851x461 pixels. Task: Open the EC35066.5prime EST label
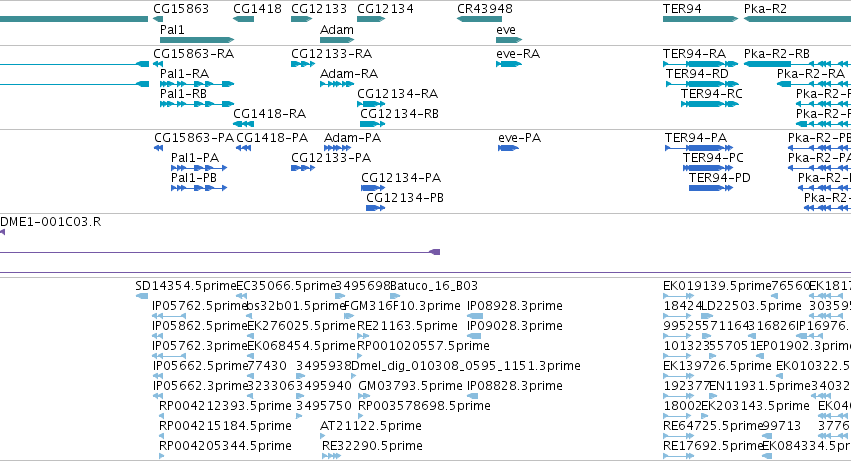[x=286, y=286]
